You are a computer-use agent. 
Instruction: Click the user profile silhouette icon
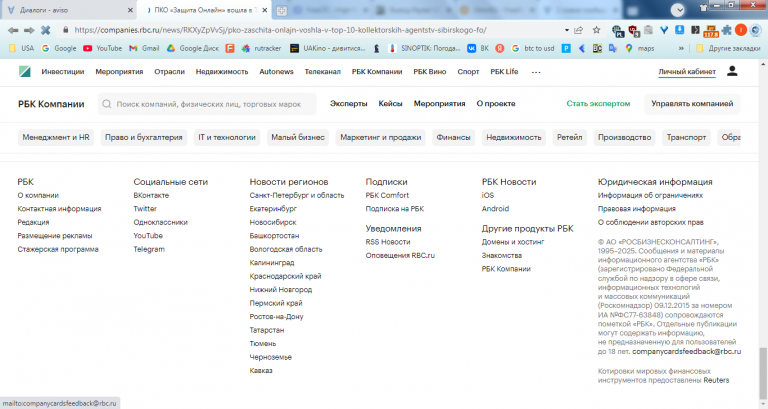pos(732,72)
